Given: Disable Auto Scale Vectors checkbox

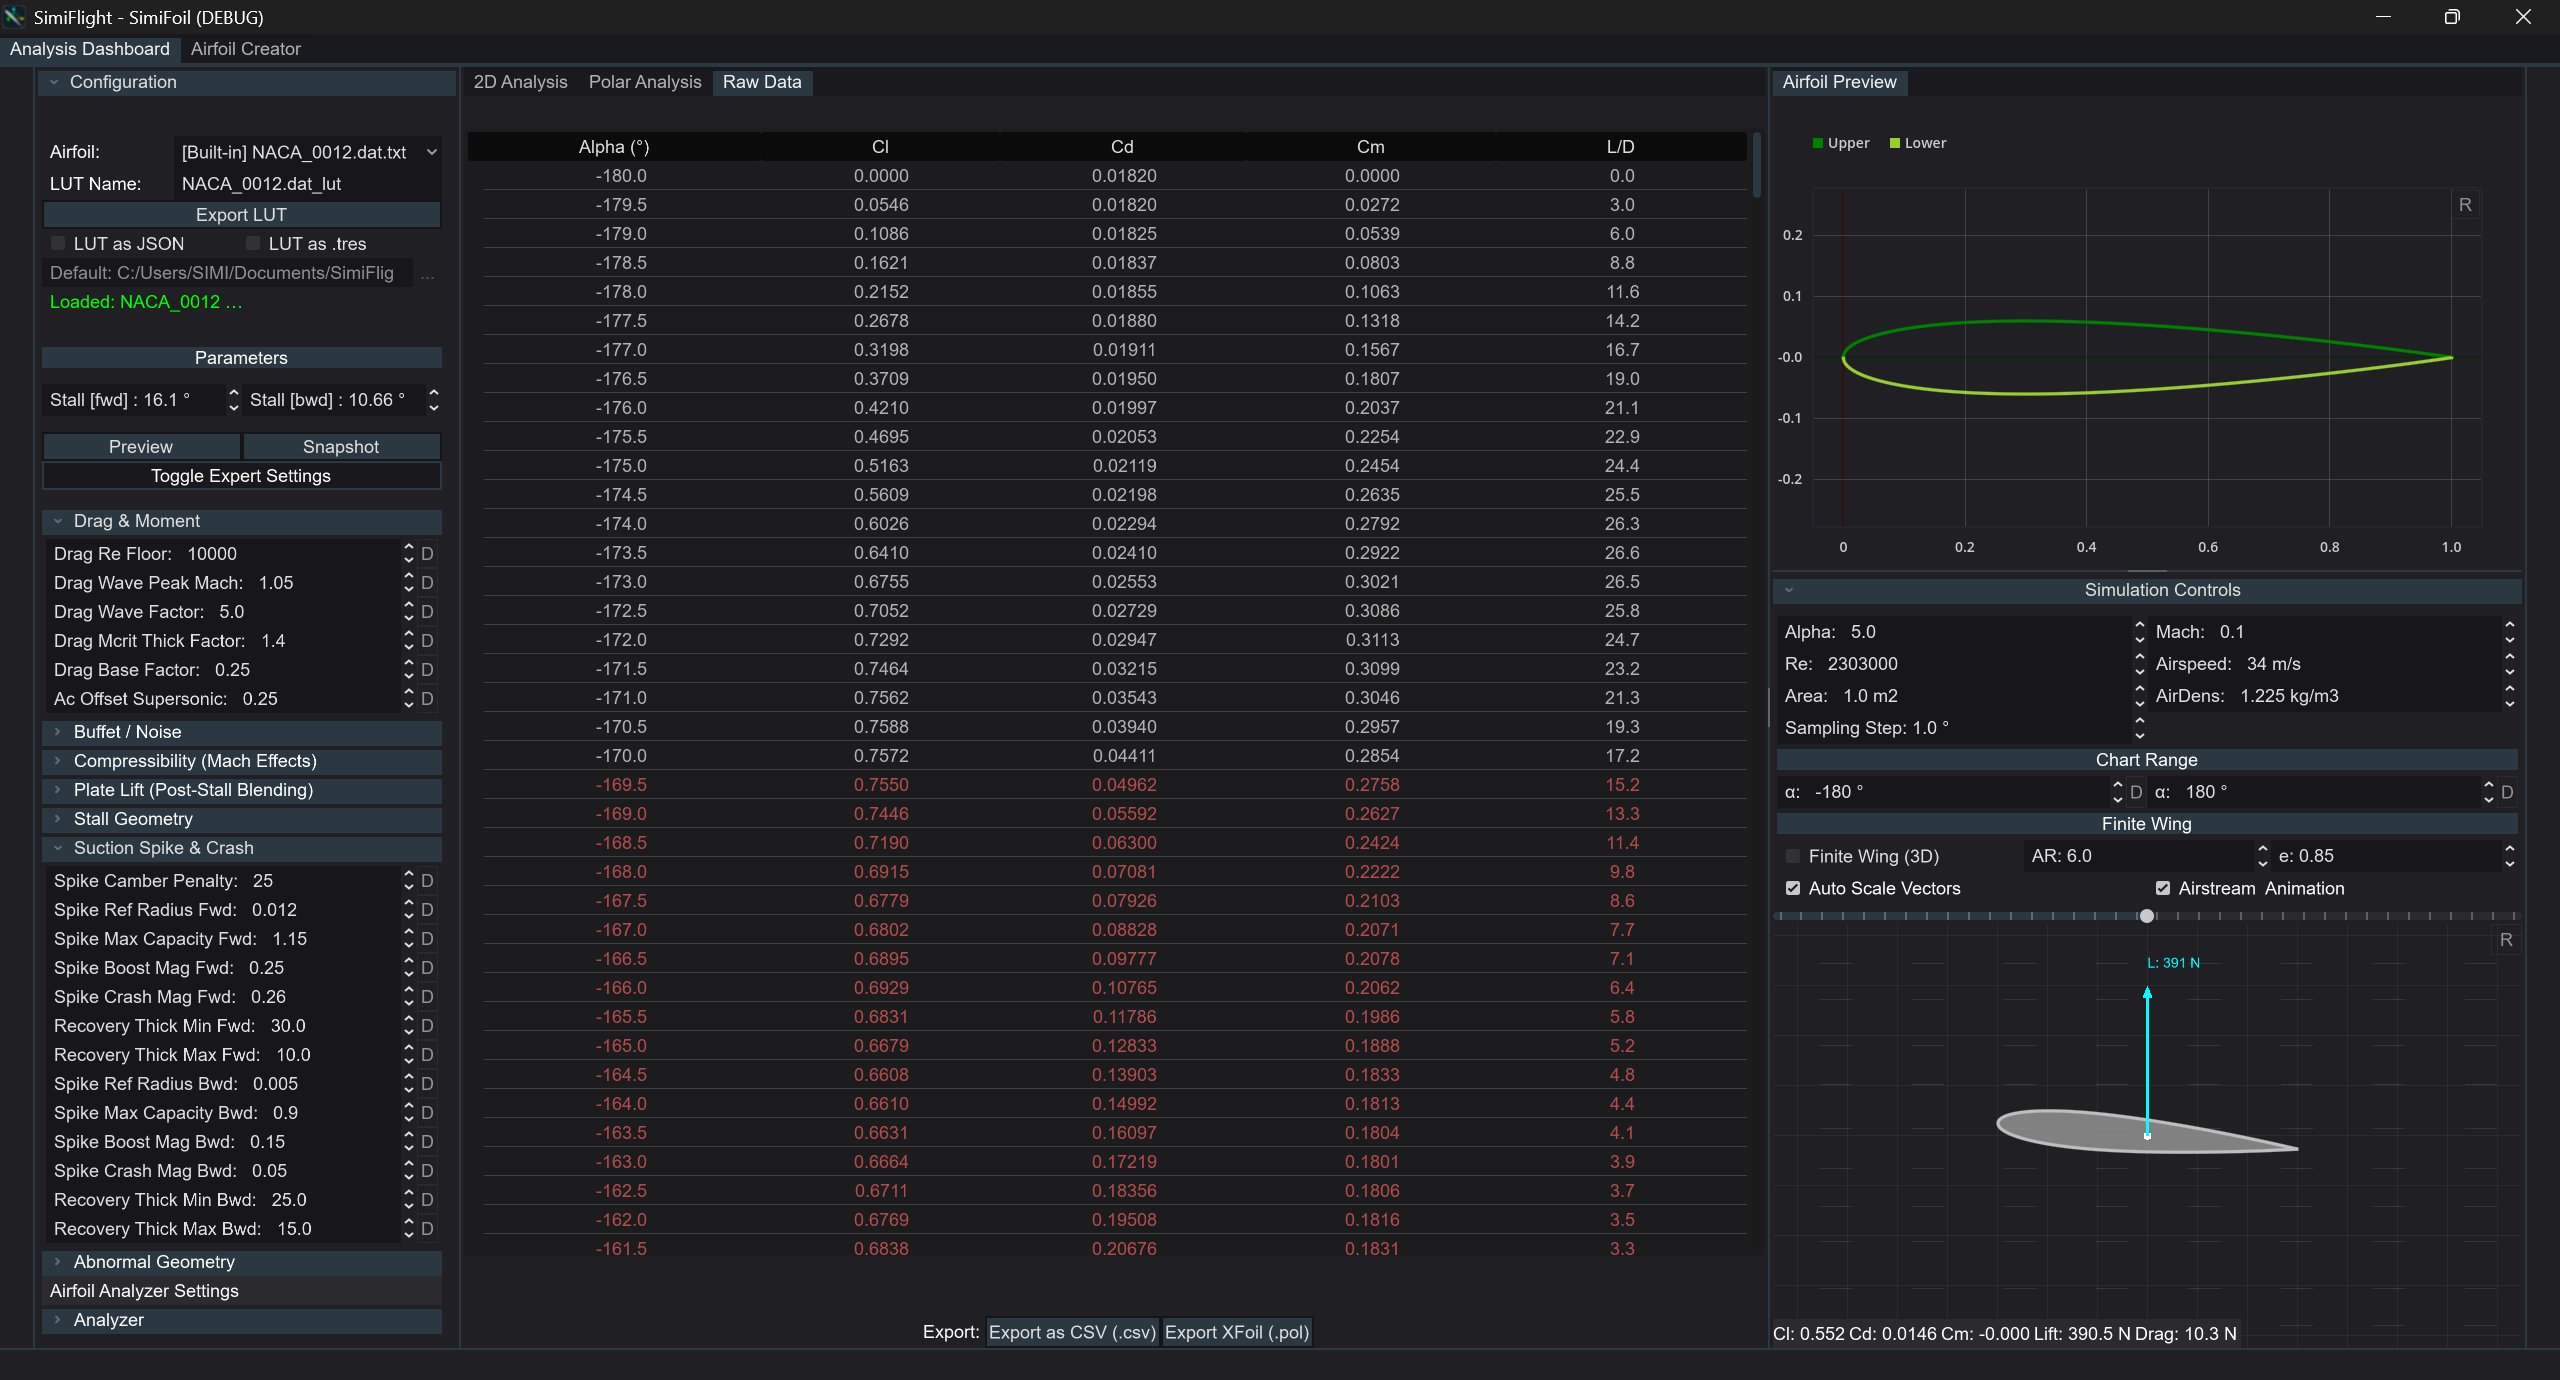Looking at the screenshot, I should pyautogui.click(x=1793, y=888).
